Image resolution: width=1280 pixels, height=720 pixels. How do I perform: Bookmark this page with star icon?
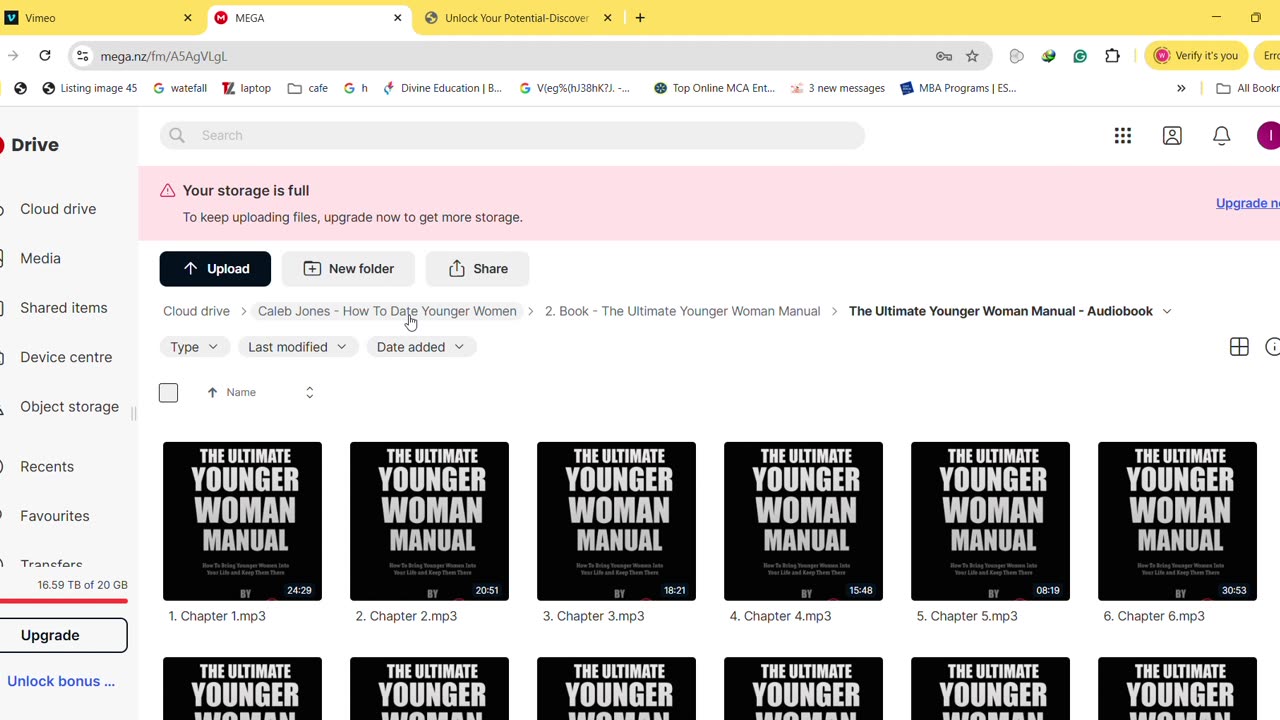click(972, 56)
